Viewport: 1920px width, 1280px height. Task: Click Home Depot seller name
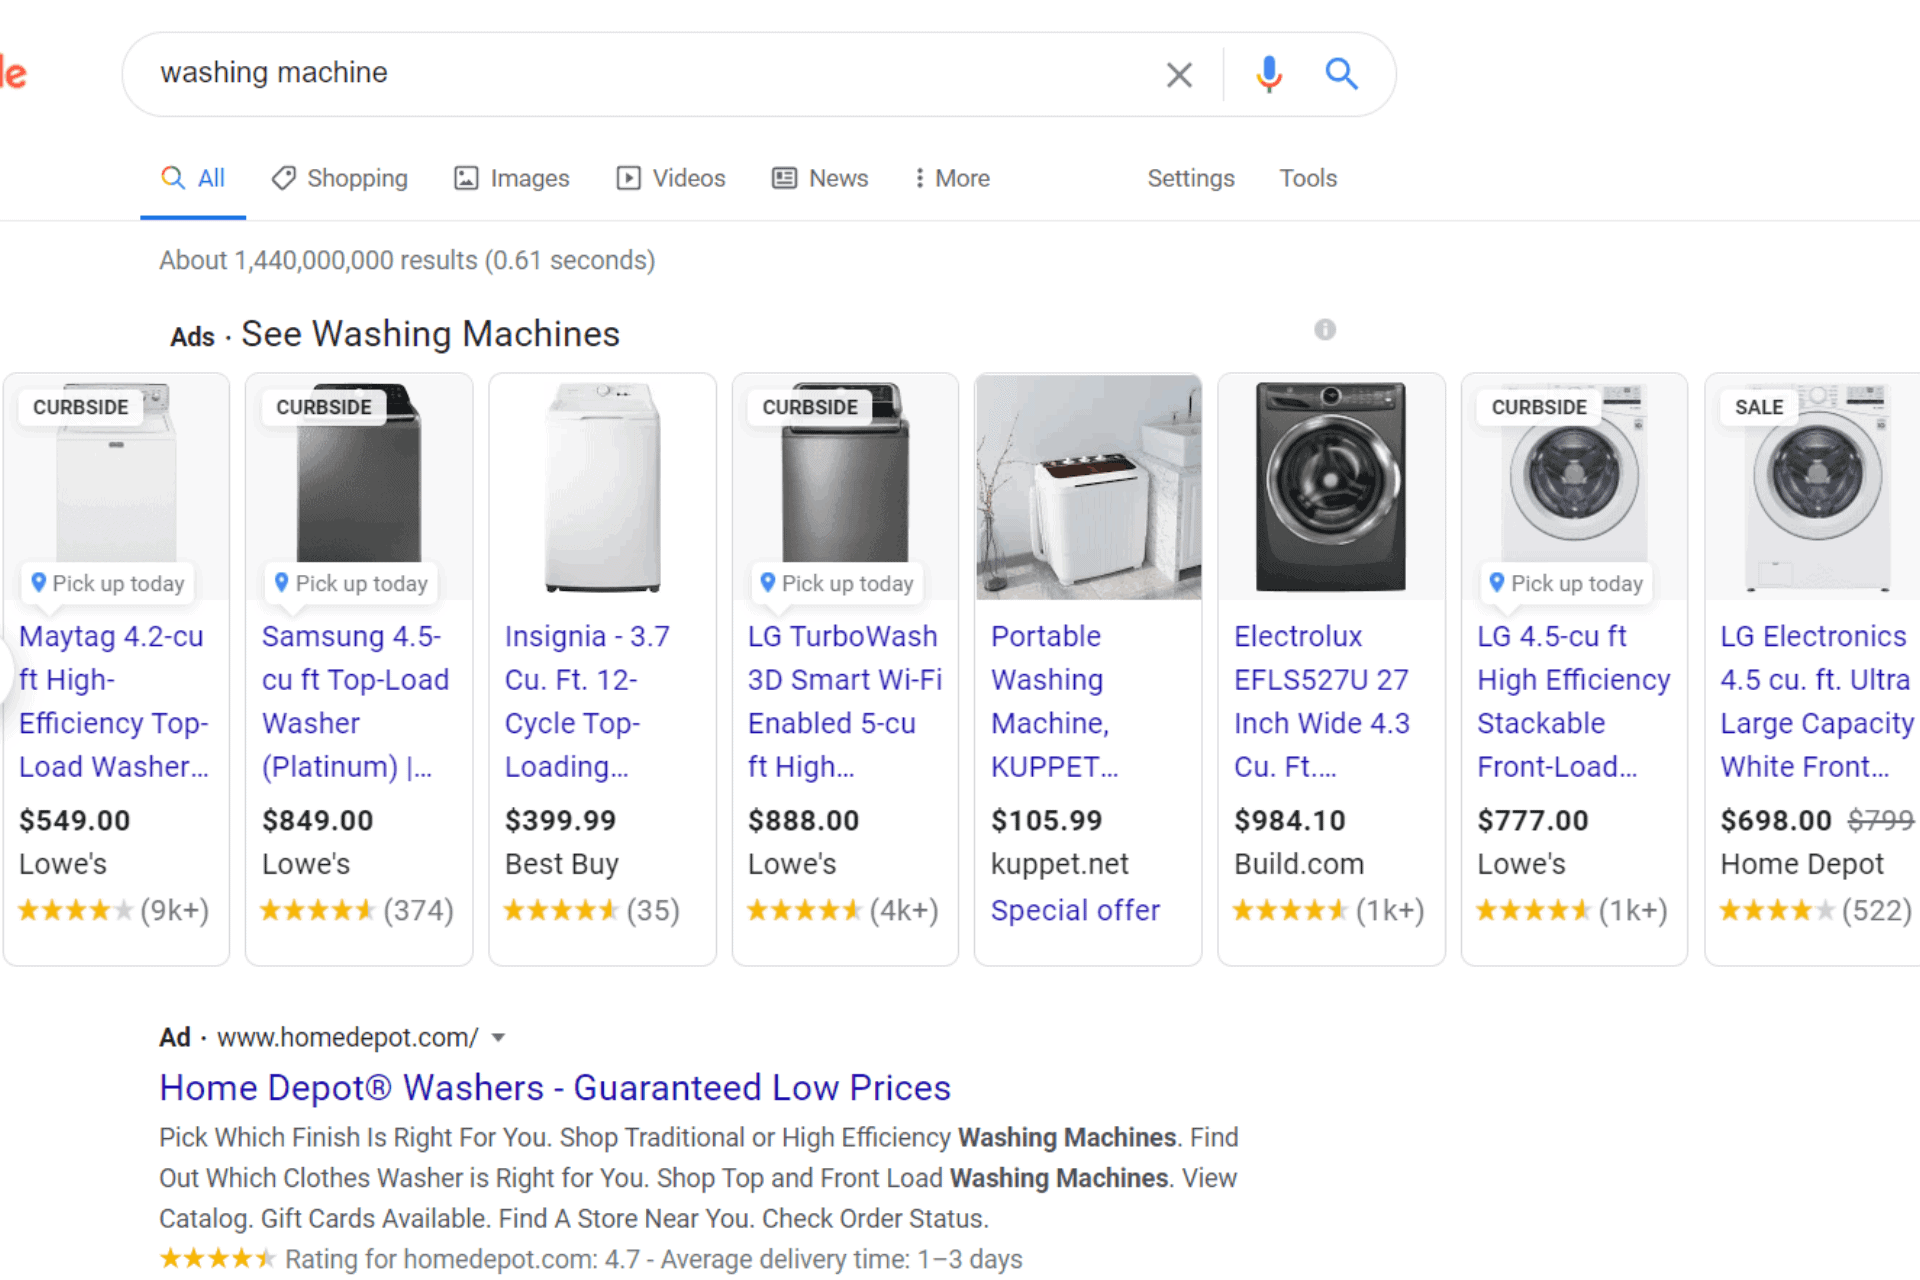click(1802, 863)
